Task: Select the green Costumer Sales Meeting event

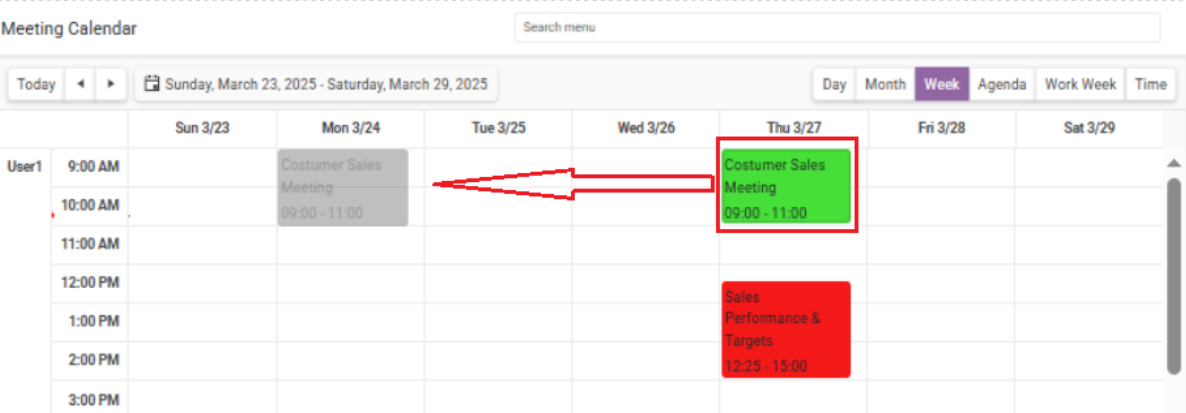Action: click(786, 187)
